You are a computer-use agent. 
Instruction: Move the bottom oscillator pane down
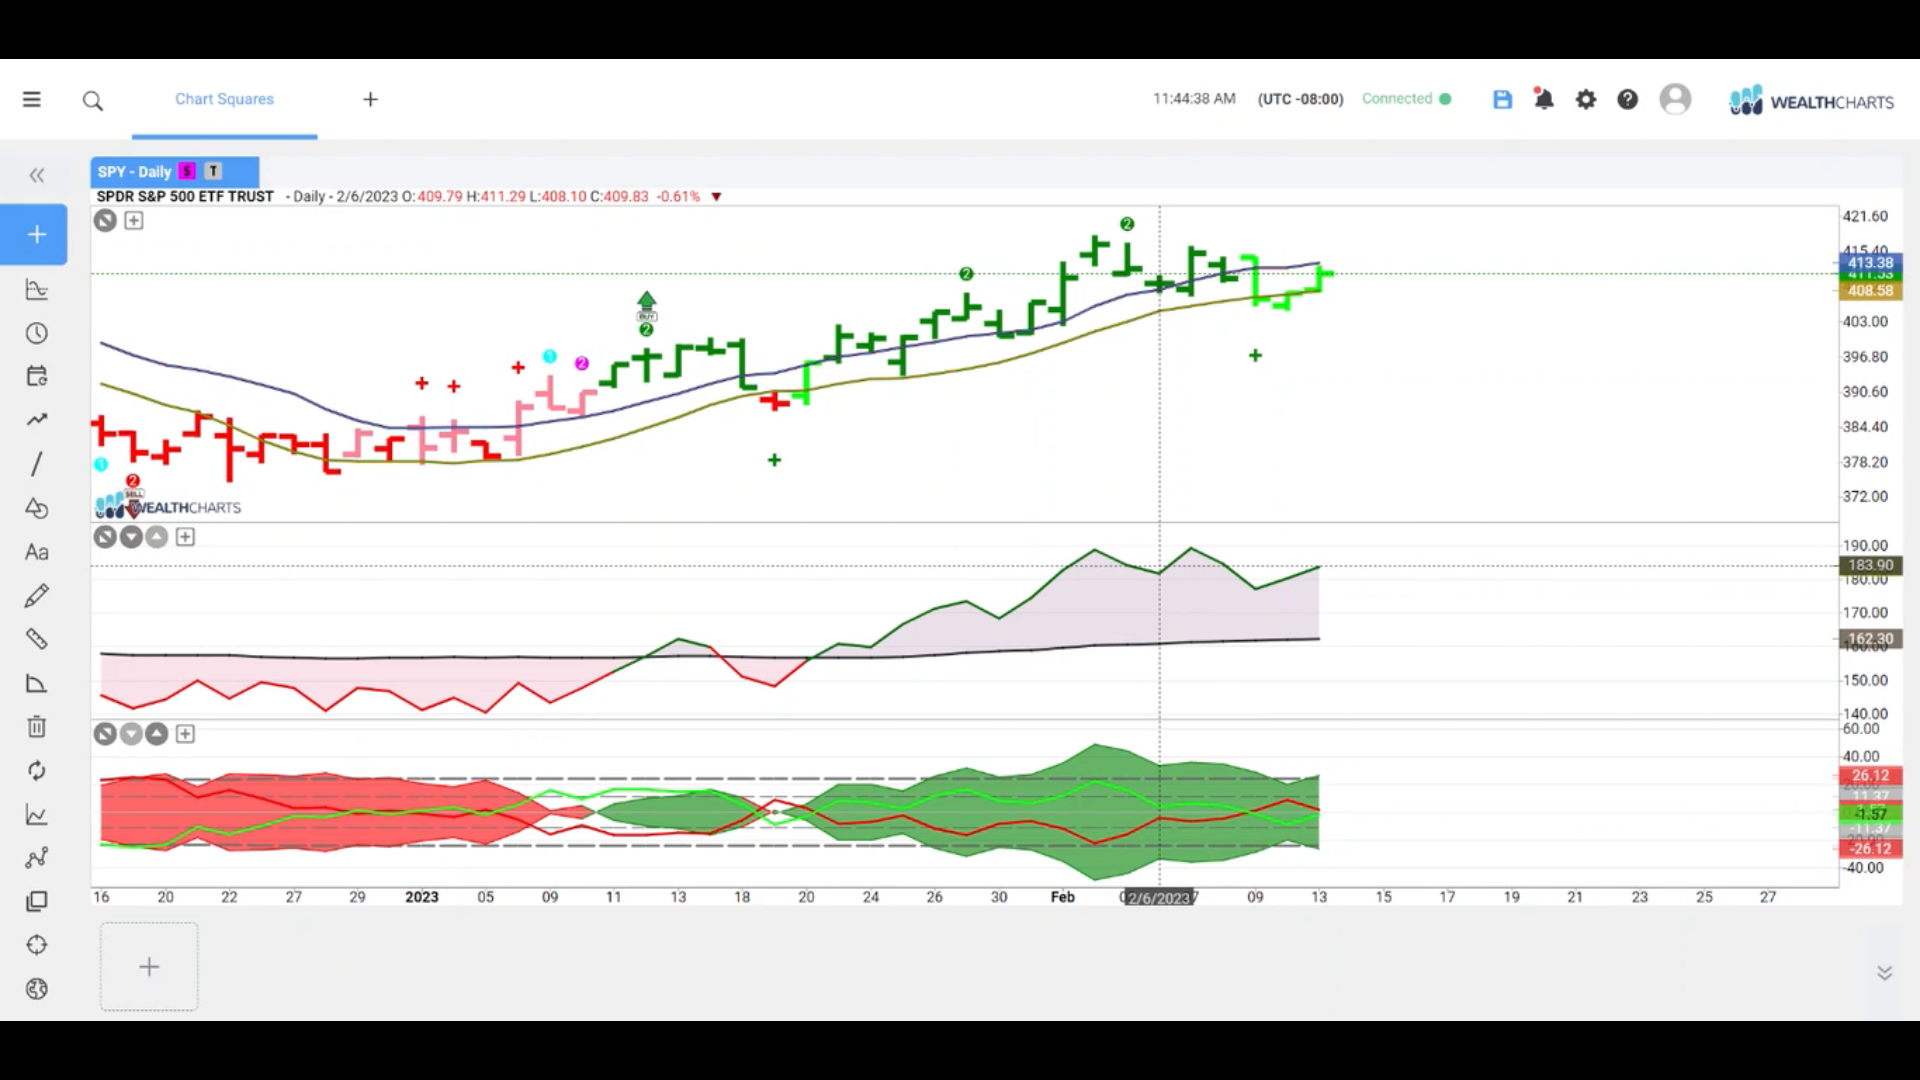click(x=131, y=734)
